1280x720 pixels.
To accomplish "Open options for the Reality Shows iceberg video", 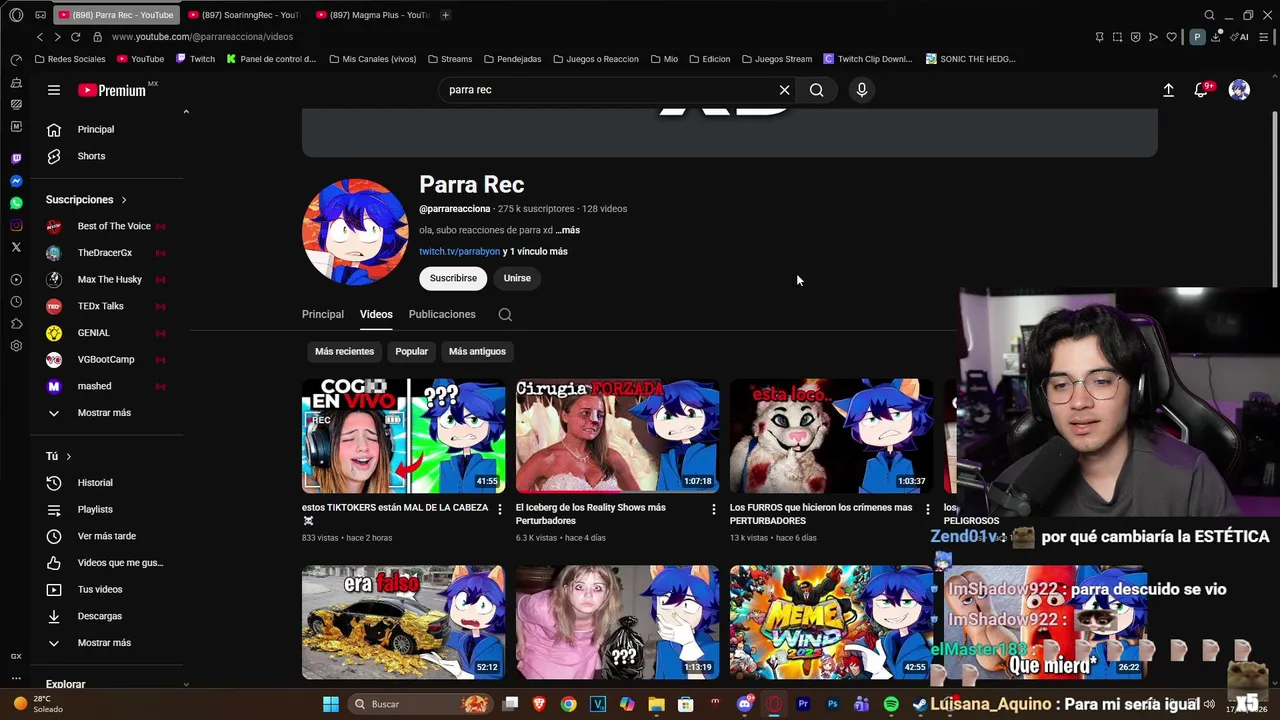I will pyautogui.click(x=714, y=509).
